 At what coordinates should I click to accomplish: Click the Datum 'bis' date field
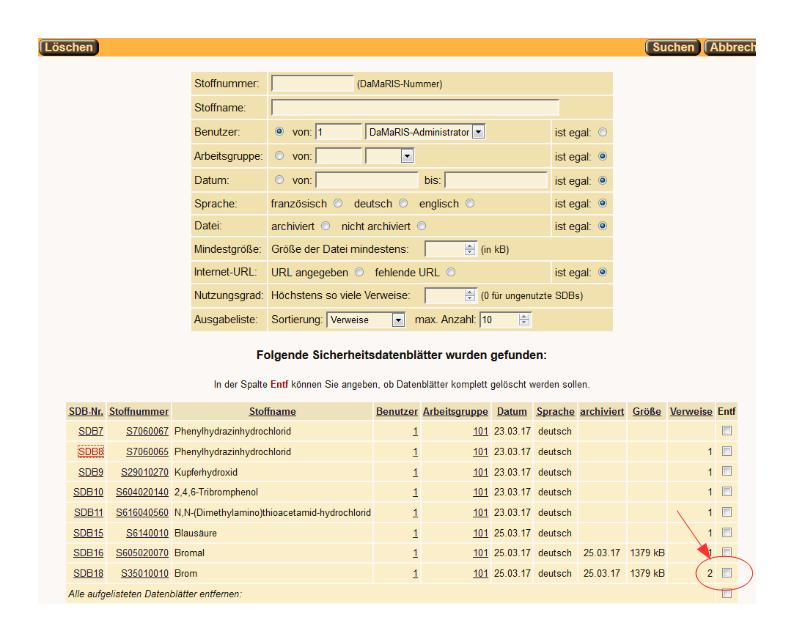[x=496, y=180]
